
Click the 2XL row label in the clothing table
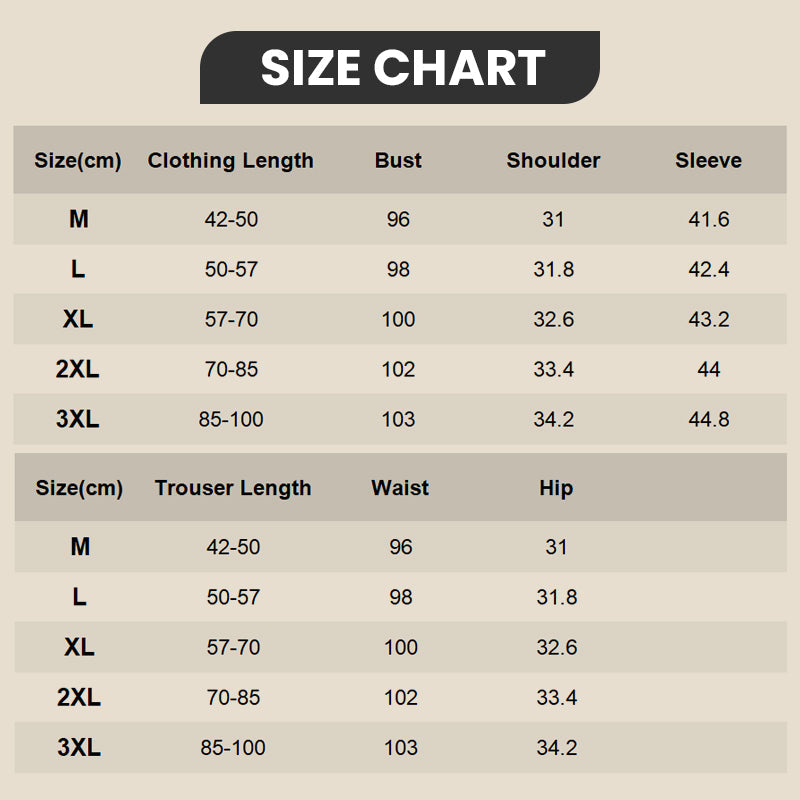78,369
